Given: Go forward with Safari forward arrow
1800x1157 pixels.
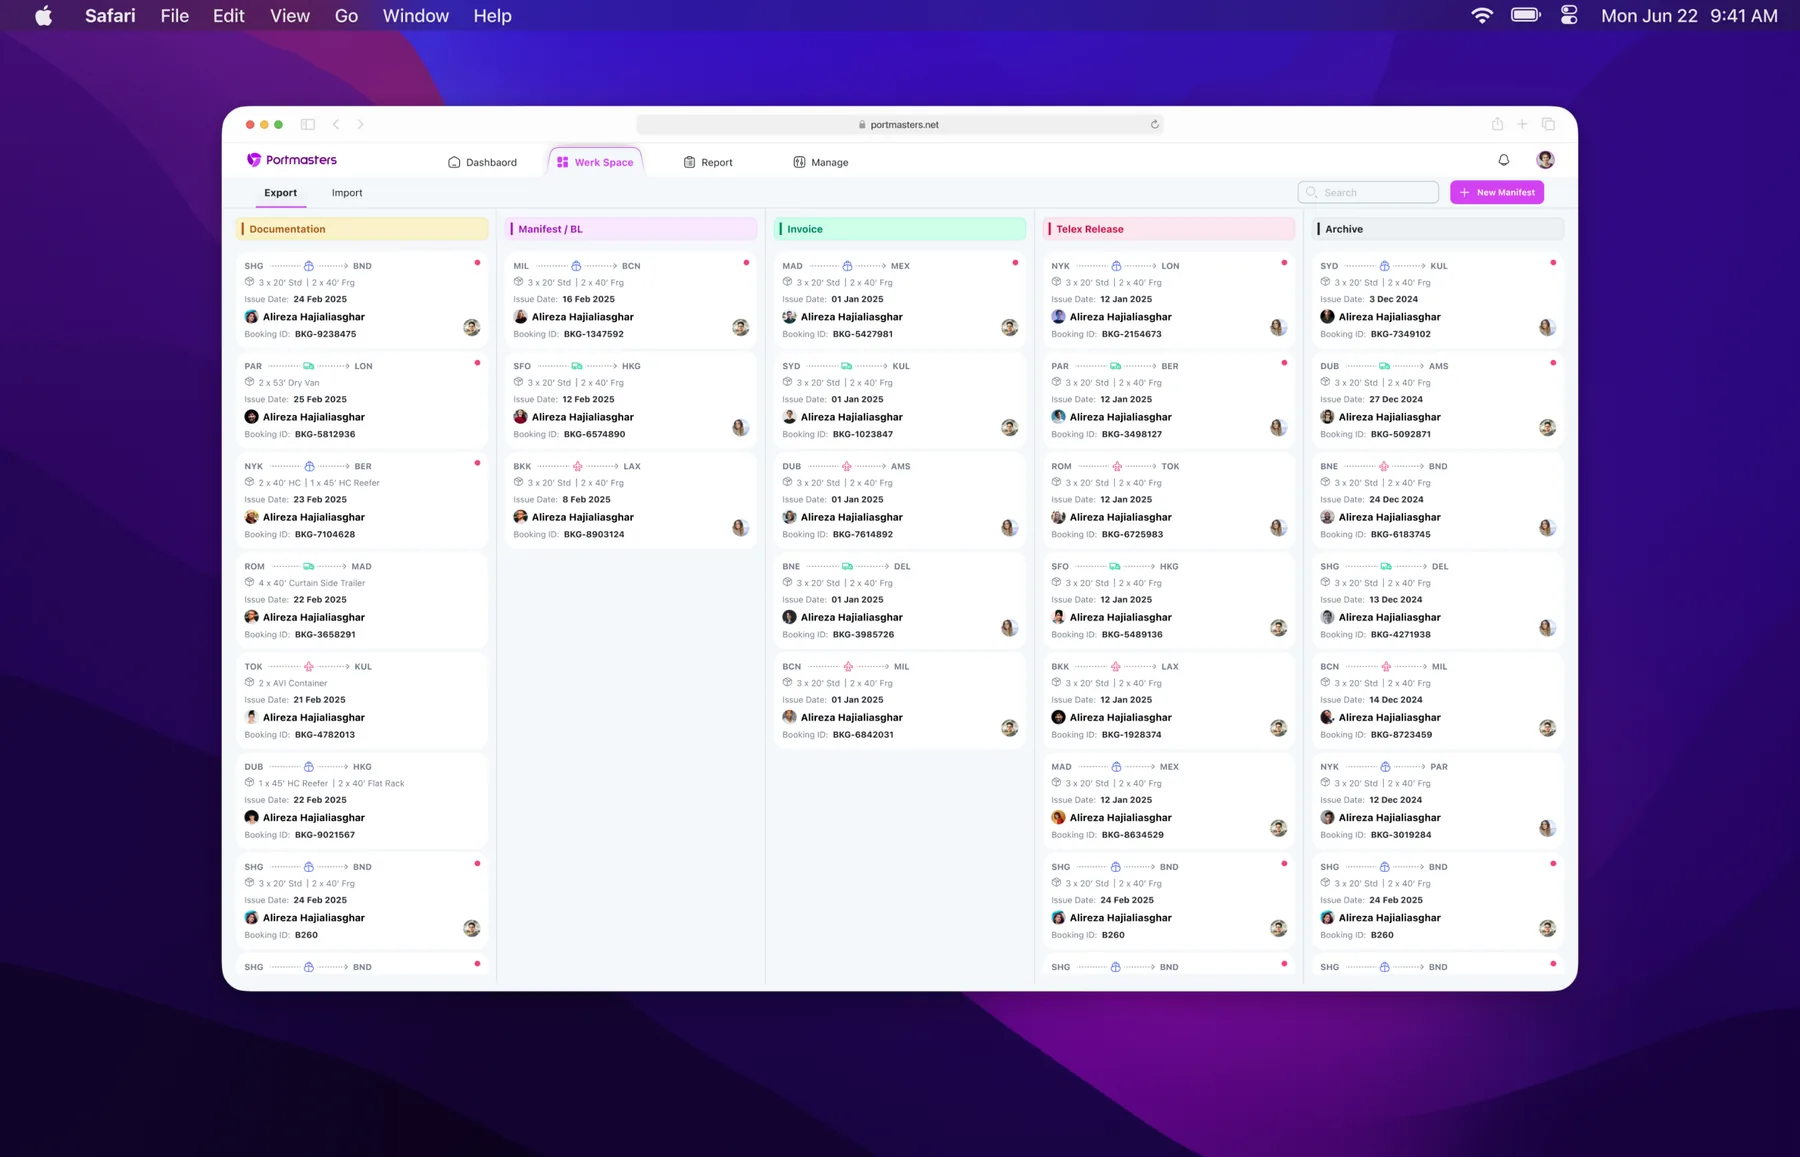Looking at the screenshot, I should tap(361, 125).
